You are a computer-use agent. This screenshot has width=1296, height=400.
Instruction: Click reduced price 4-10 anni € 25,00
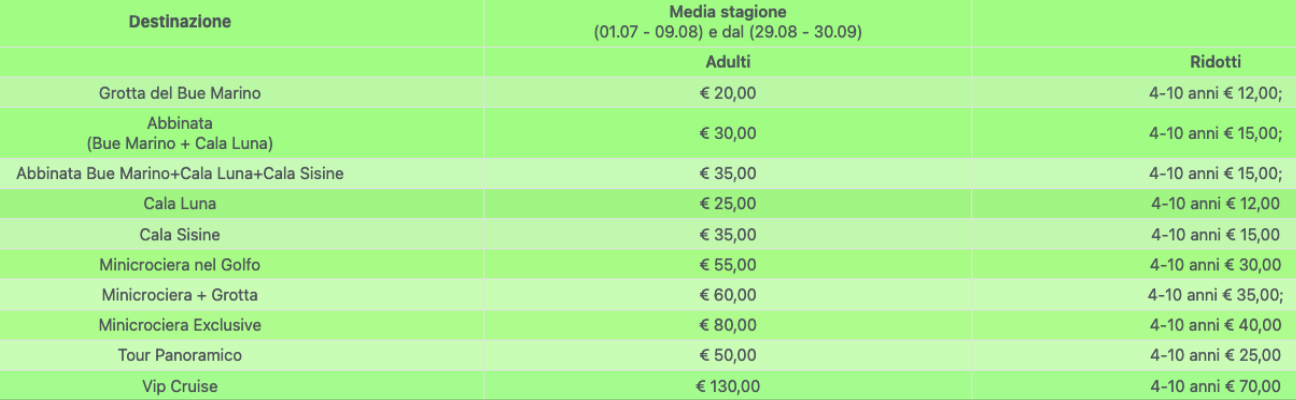1215,355
